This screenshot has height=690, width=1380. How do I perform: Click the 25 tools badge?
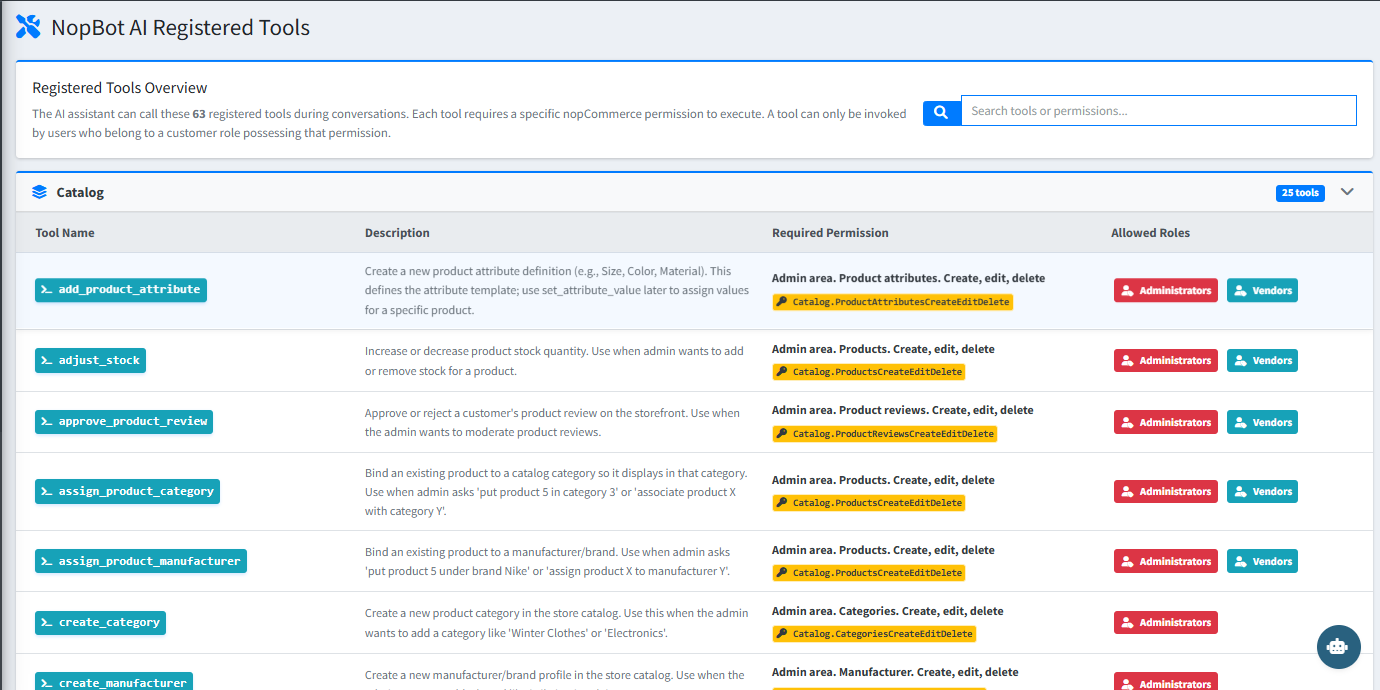click(1300, 193)
